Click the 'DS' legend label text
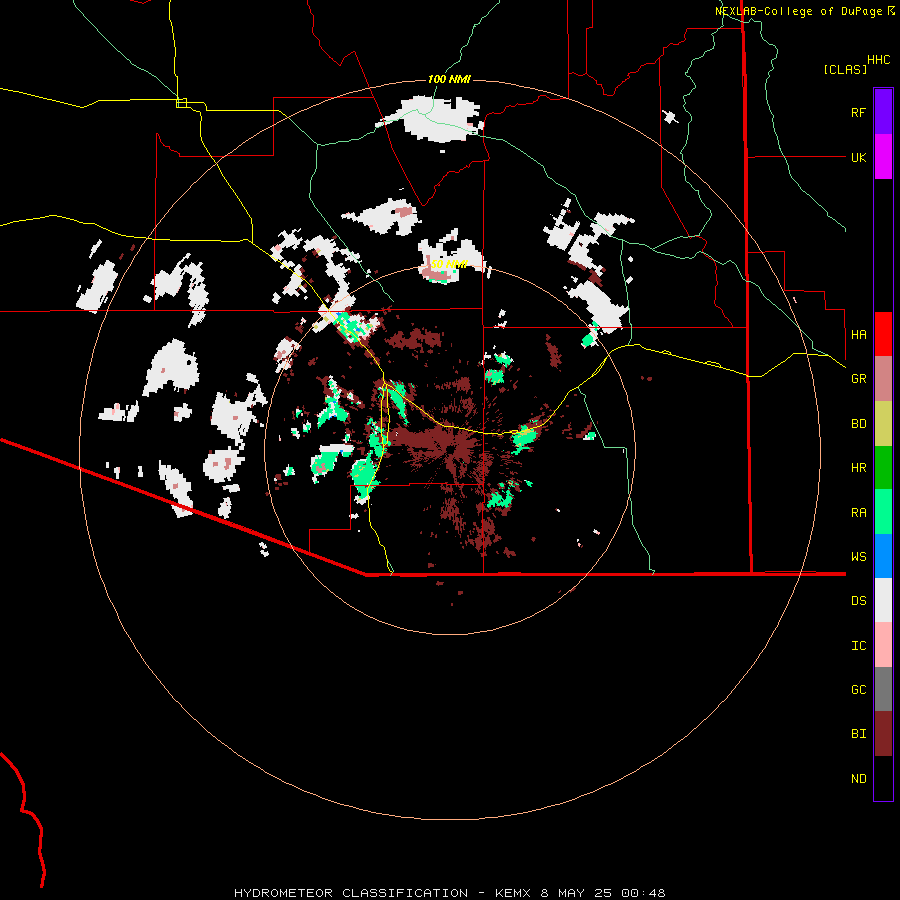 tap(858, 601)
